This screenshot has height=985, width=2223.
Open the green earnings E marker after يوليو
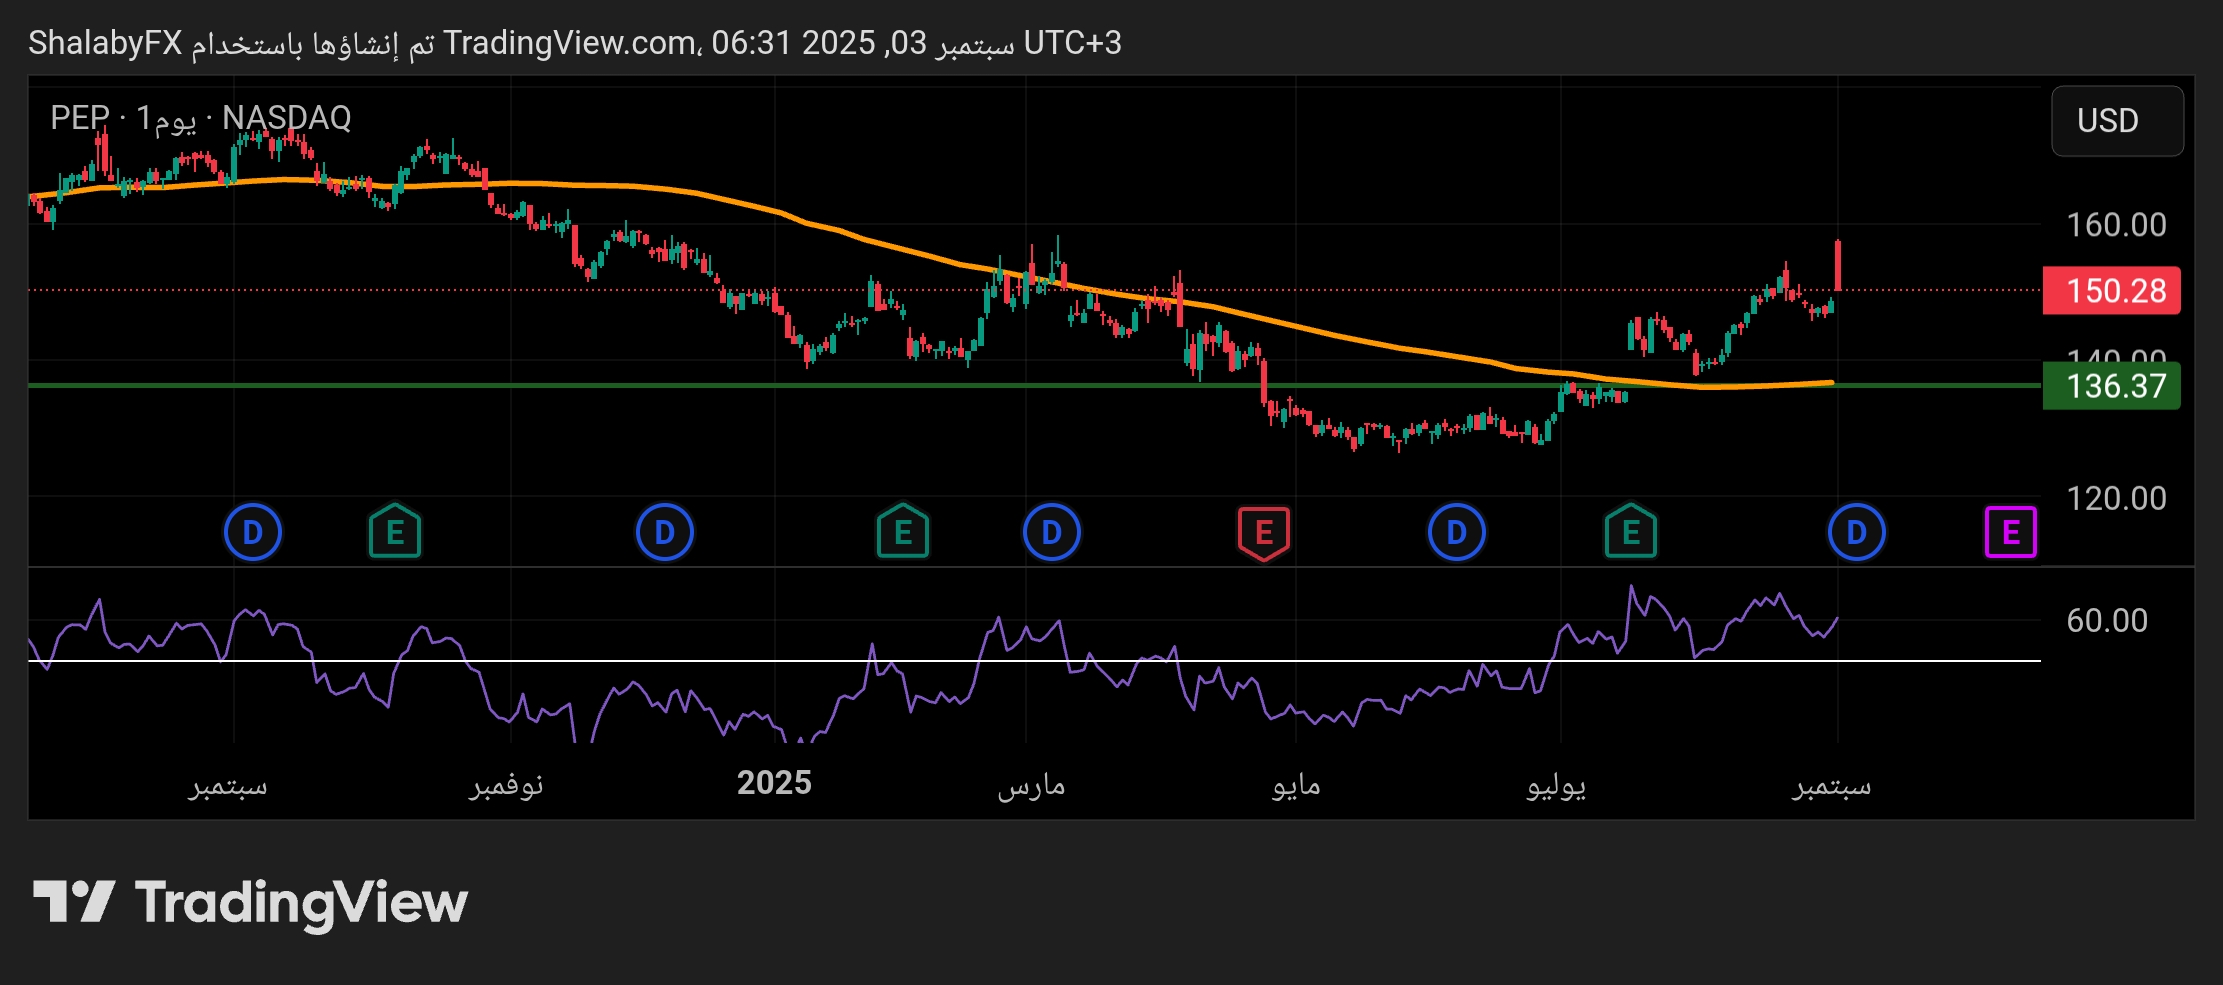1631,532
